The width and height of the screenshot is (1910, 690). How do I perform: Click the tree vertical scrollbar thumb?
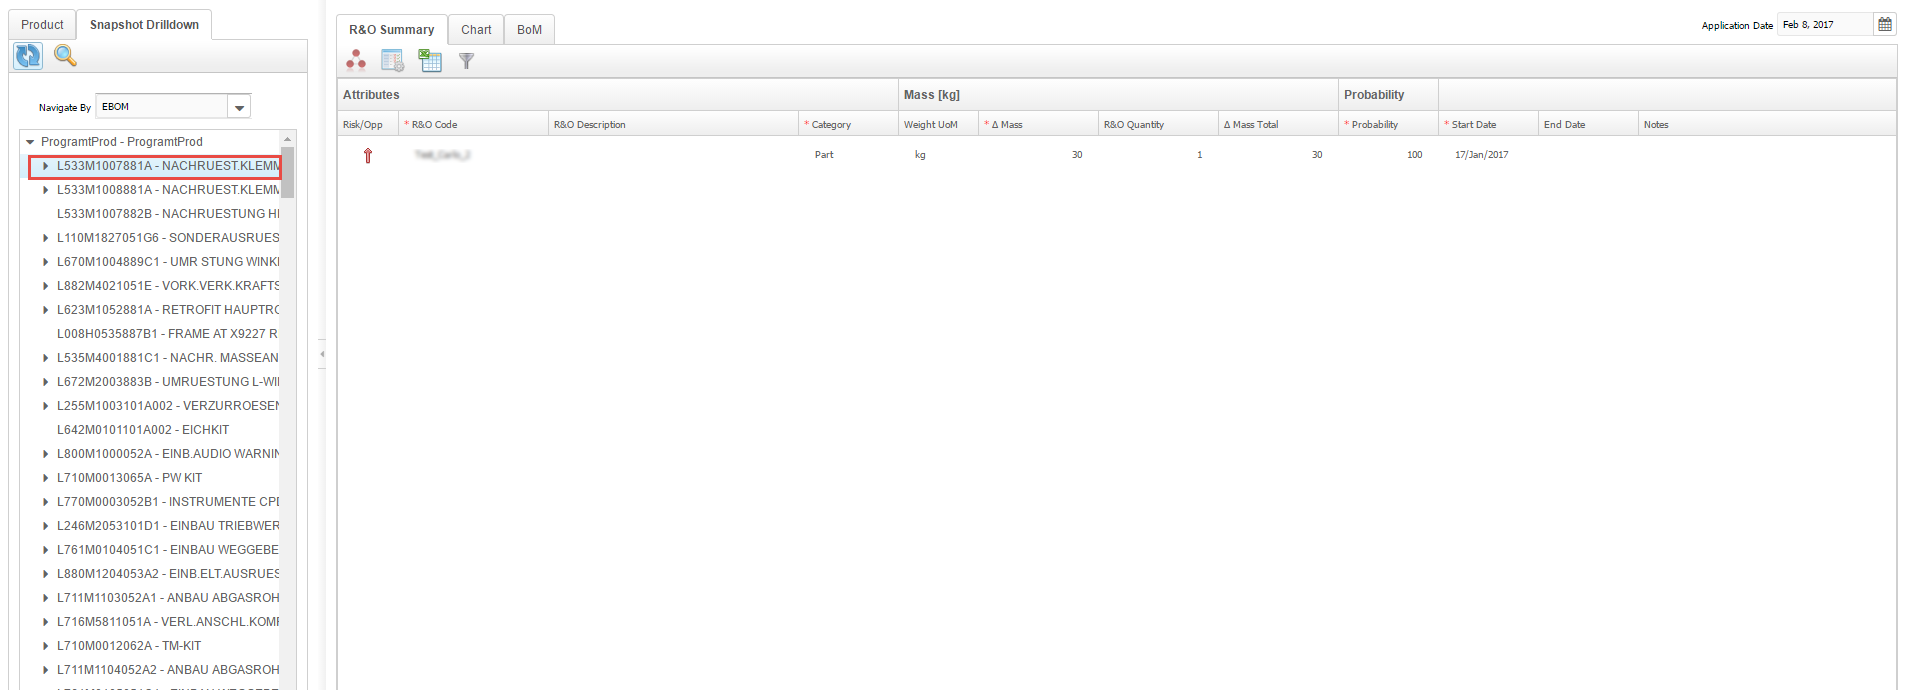coord(287,172)
